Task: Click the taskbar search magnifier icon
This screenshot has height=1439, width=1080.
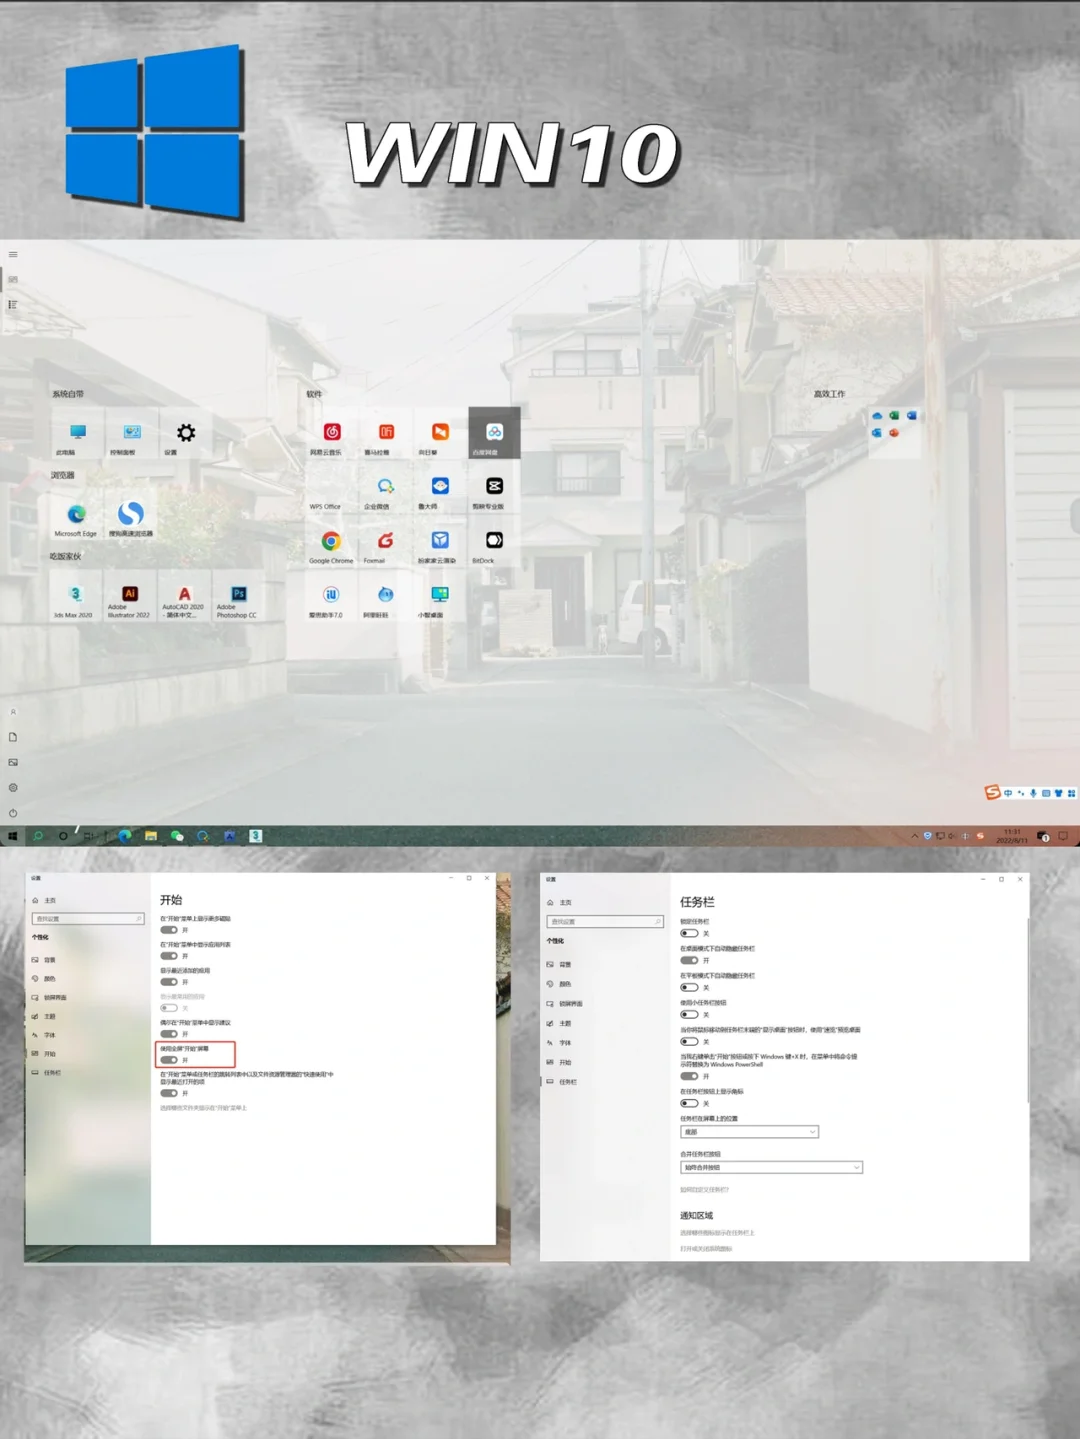Action: [x=37, y=836]
